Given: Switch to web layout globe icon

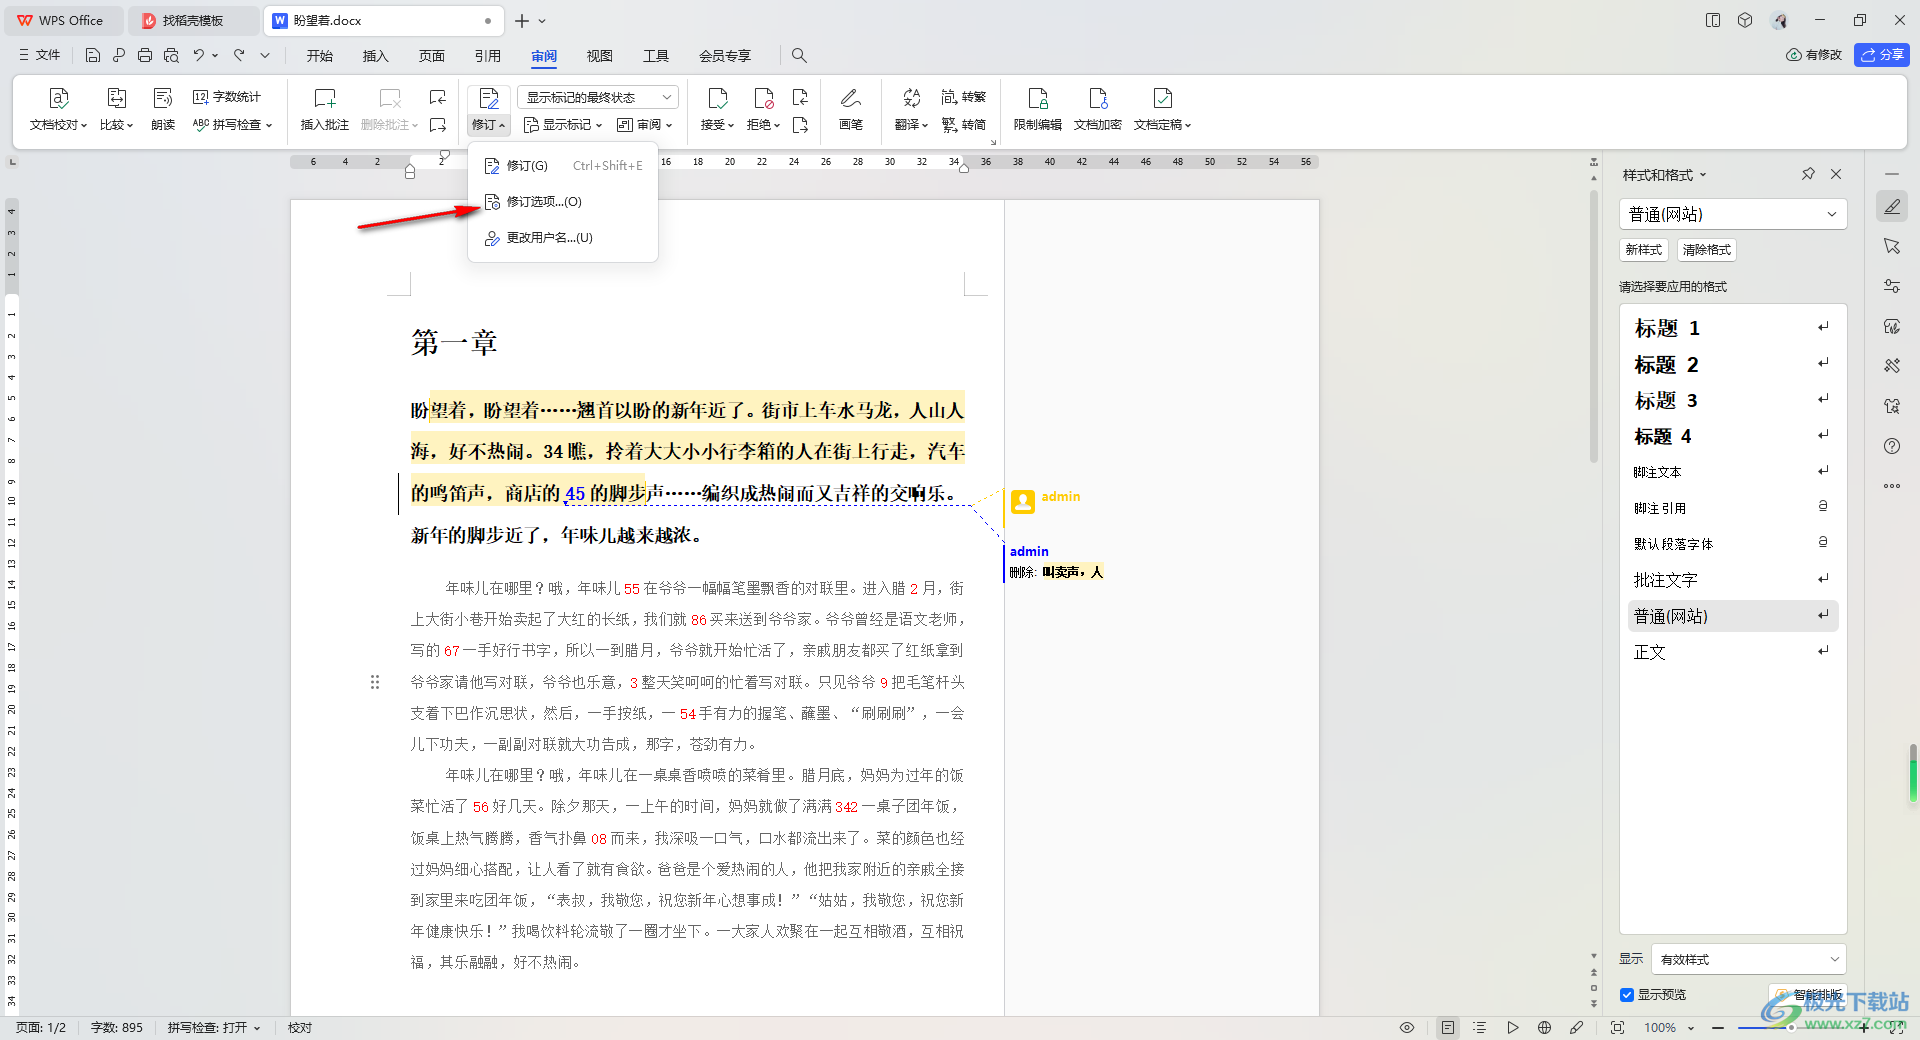Looking at the screenshot, I should click(1544, 1027).
